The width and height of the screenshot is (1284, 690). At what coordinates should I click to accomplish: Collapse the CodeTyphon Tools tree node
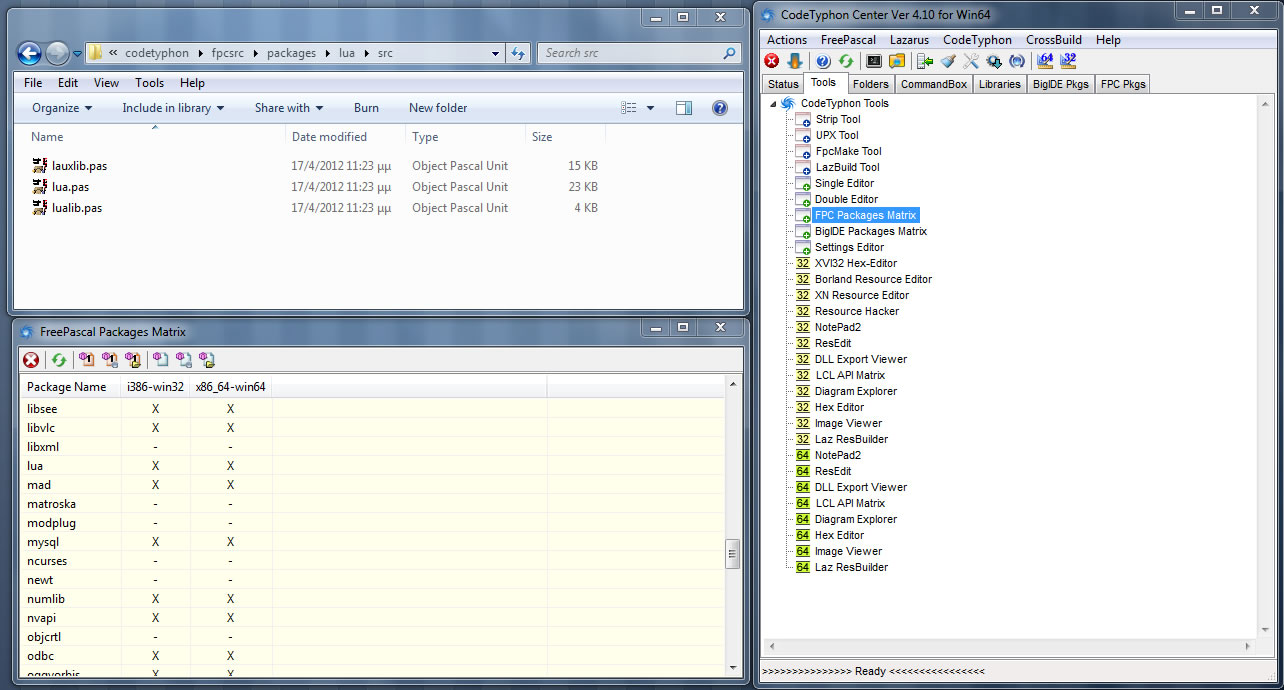pyautogui.click(x=772, y=103)
